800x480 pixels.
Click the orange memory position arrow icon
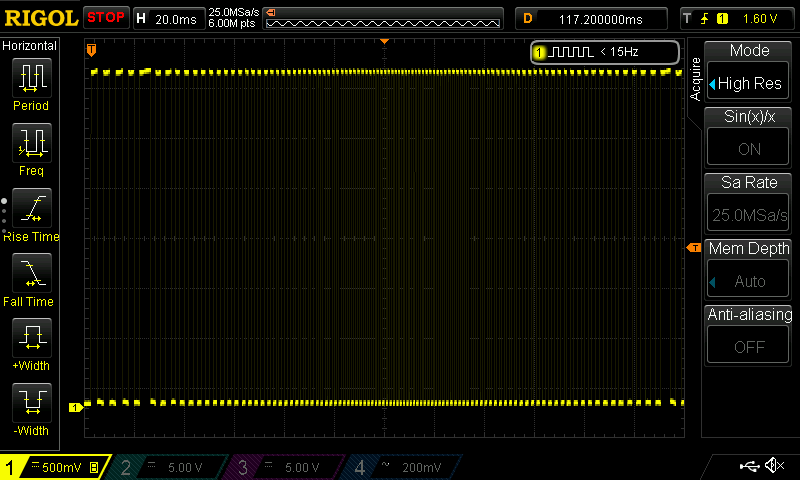point(271,13)
